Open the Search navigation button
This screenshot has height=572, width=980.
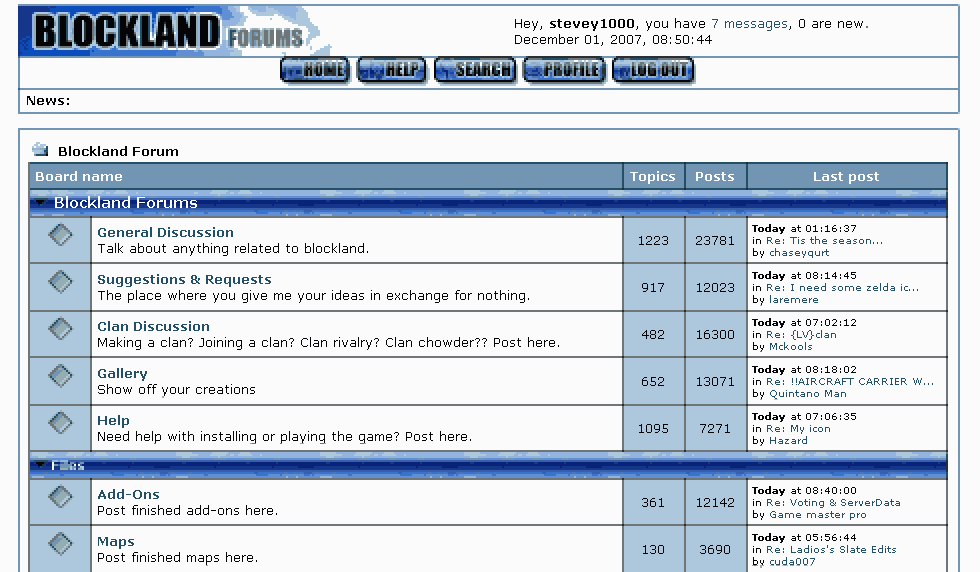click(475, 70)
